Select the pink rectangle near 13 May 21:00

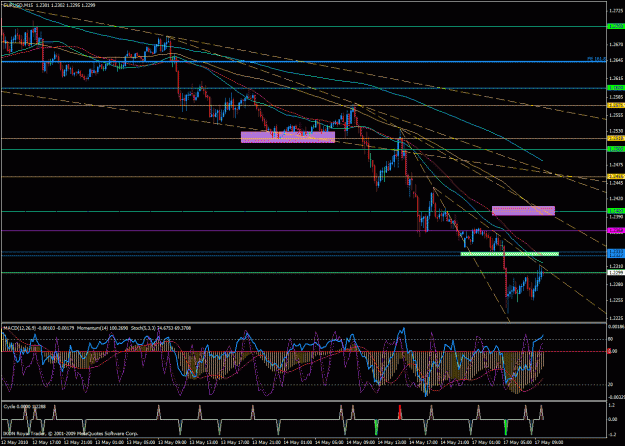click(x=288, y=137)
